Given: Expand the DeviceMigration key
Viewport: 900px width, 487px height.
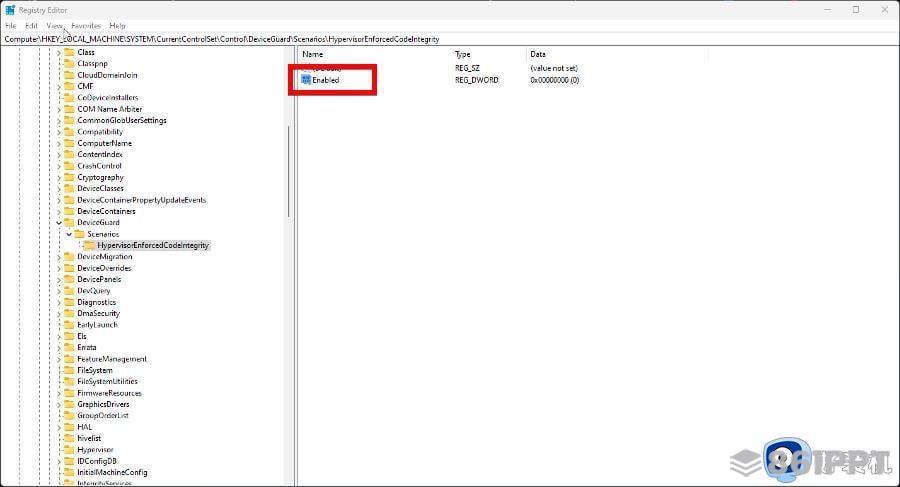Looking at the screenshot, I should click(59, 257).
